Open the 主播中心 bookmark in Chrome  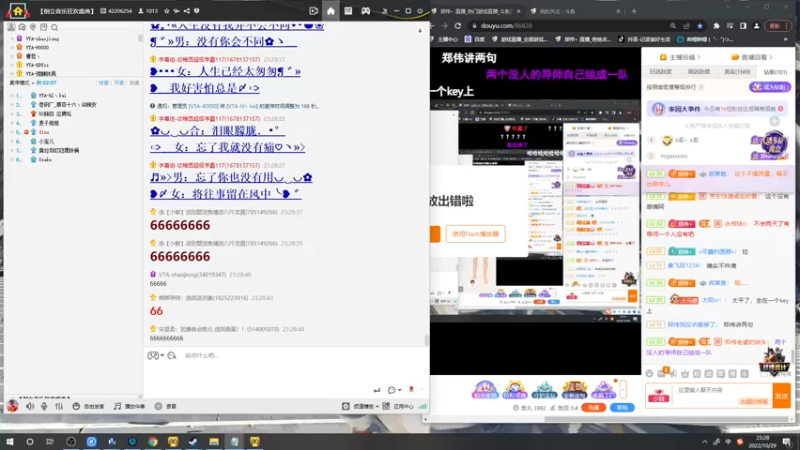pyautogui.click(x=444, y=39)
